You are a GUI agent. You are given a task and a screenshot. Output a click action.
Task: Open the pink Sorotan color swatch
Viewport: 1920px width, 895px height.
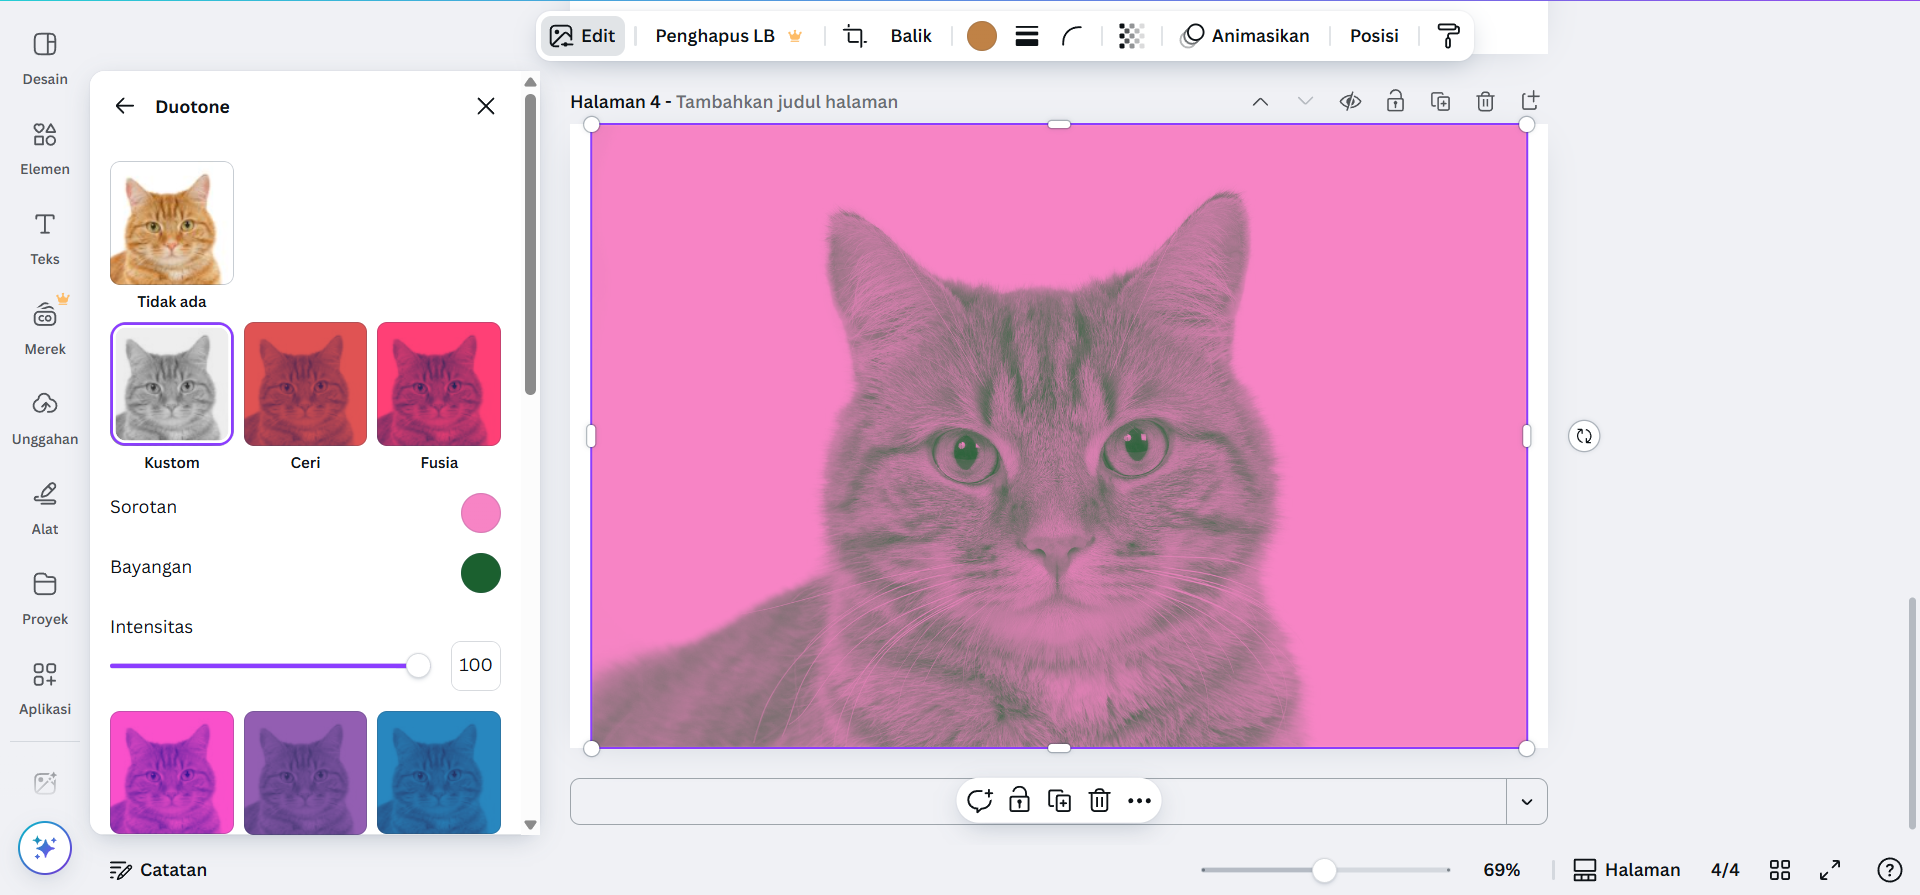(481, 513)
